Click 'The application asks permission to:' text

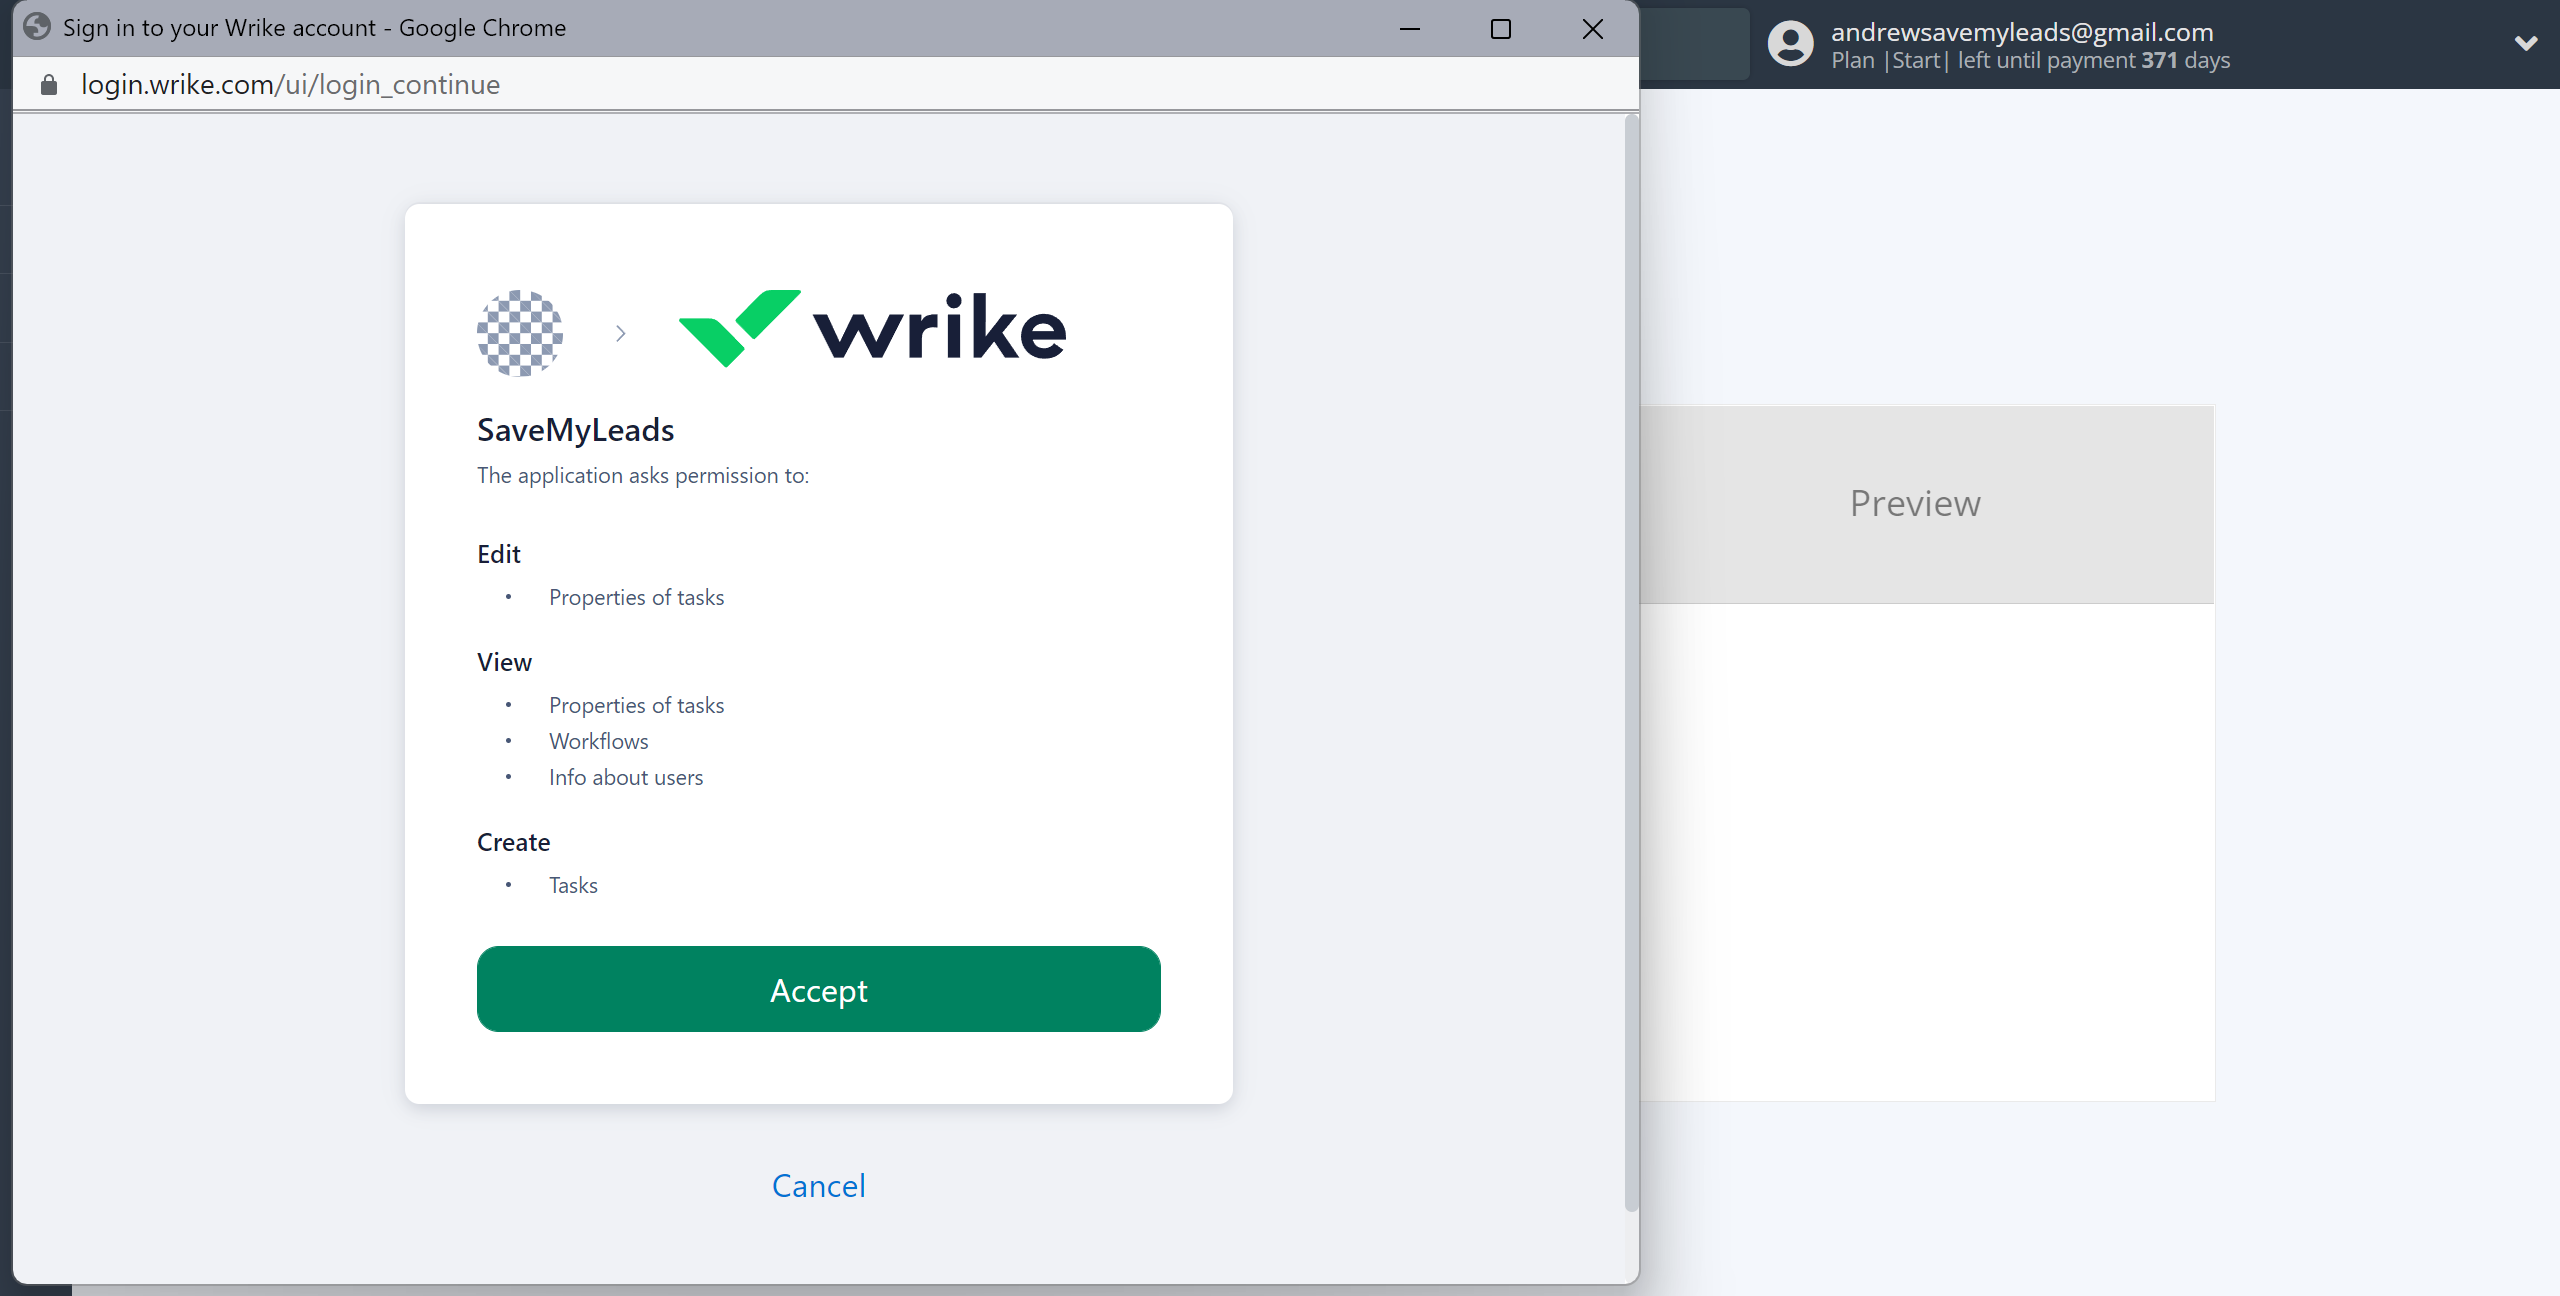pyautogui.click(x=642, y=475)
